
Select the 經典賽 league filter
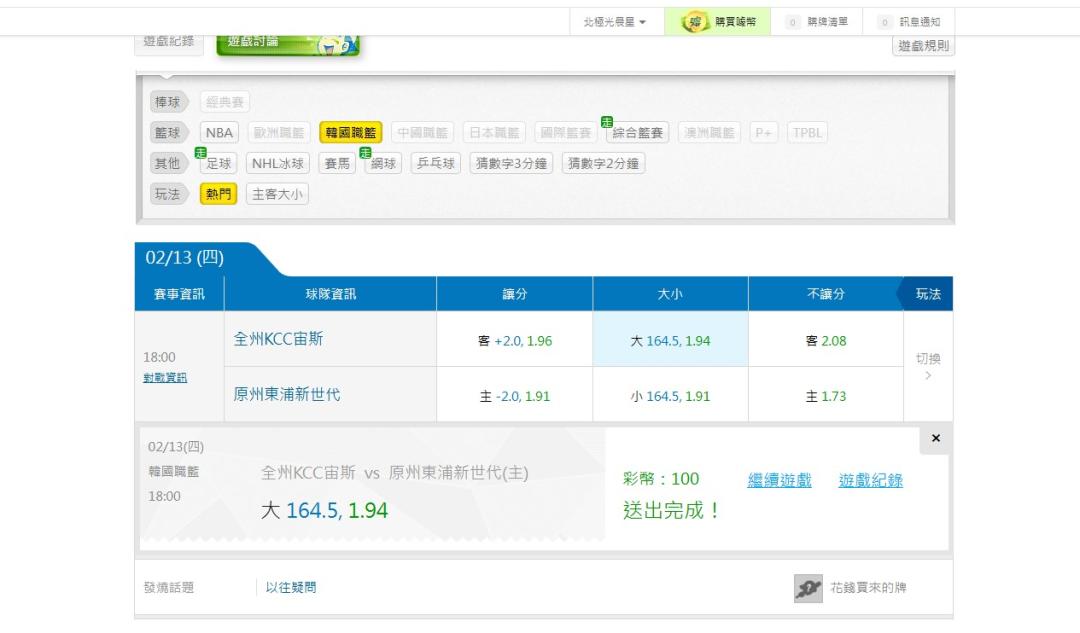coord(225,102)
